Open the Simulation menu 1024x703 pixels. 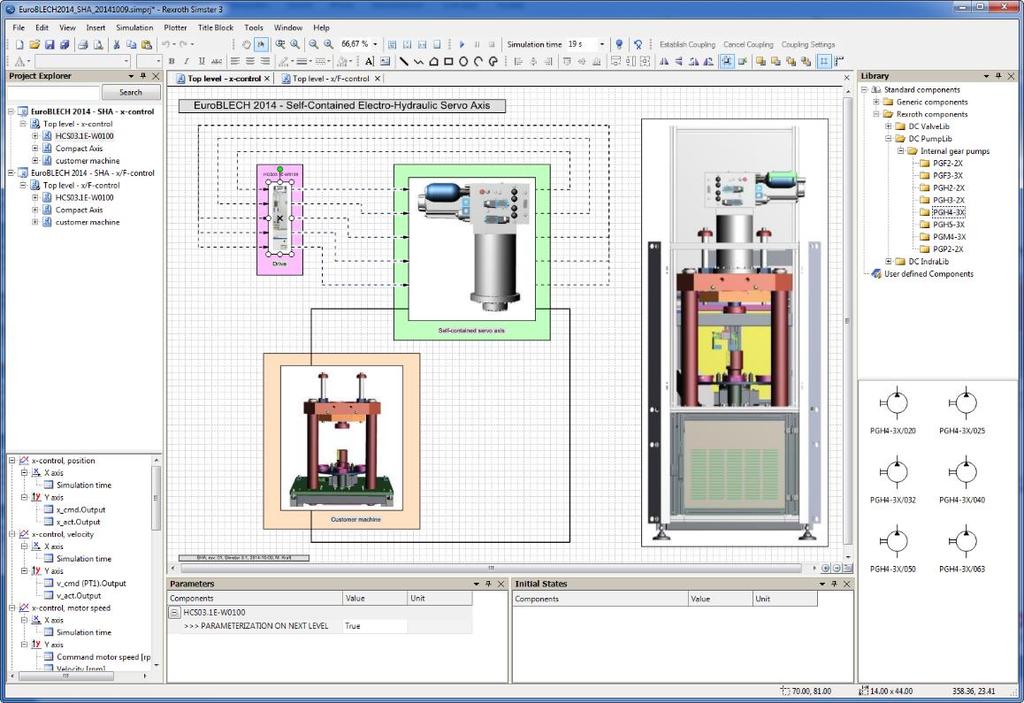tap(135, 27)
